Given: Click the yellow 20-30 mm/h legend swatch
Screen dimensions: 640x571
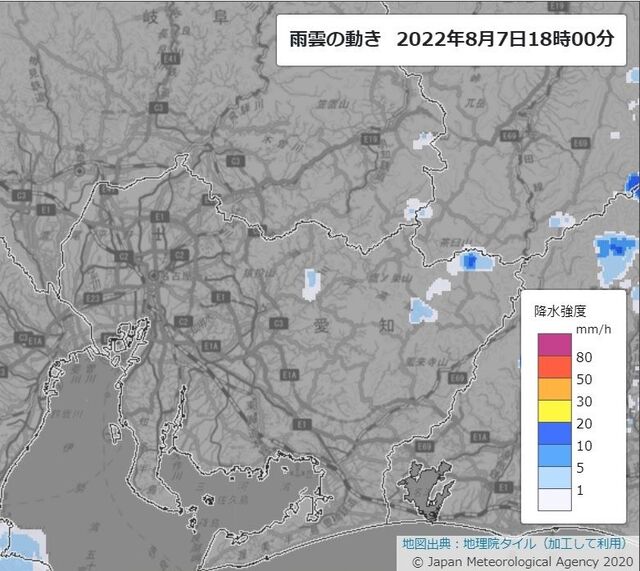Looking at the screenshot, I should click(554, 411).
